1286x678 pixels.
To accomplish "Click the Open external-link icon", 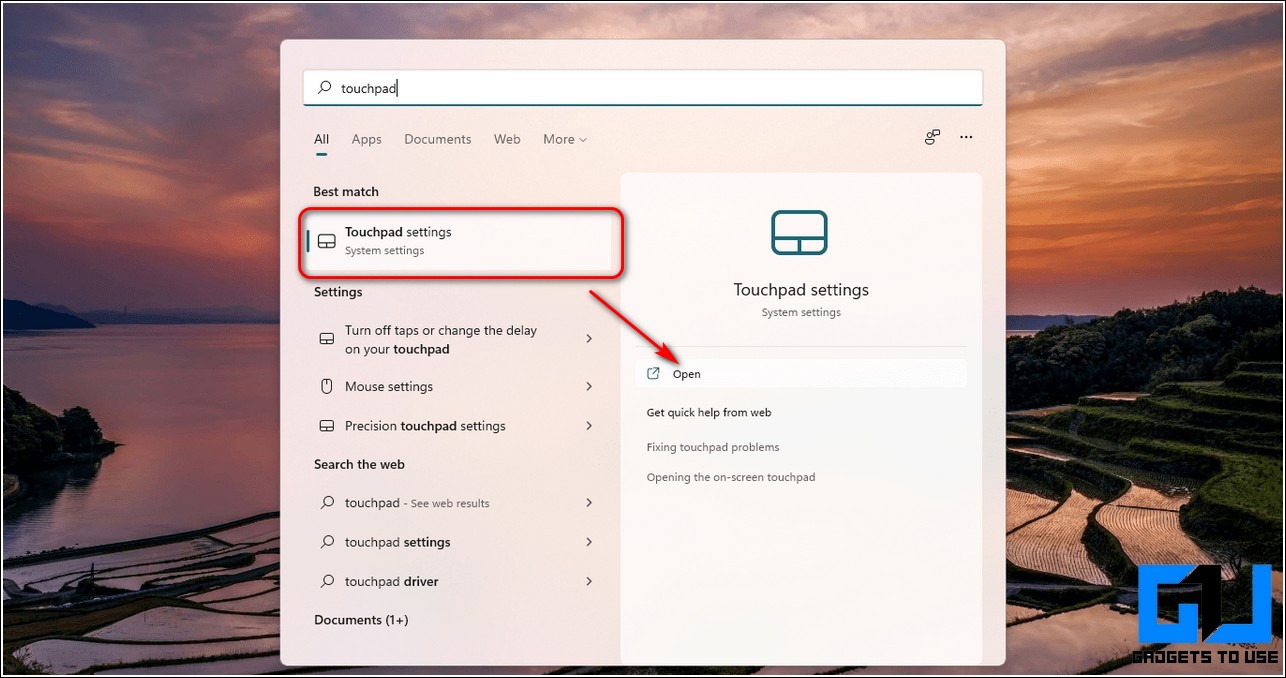I will coord(654,374).
